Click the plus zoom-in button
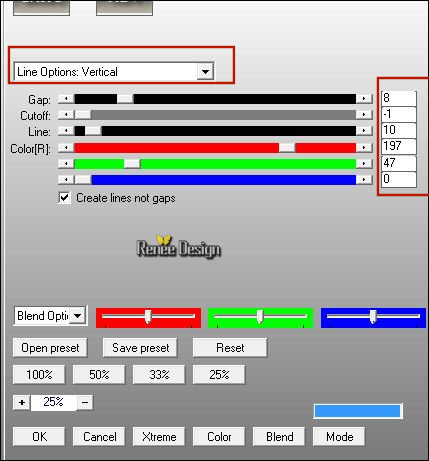The height and width of the screenshot is (461, 429). point(22,402)
